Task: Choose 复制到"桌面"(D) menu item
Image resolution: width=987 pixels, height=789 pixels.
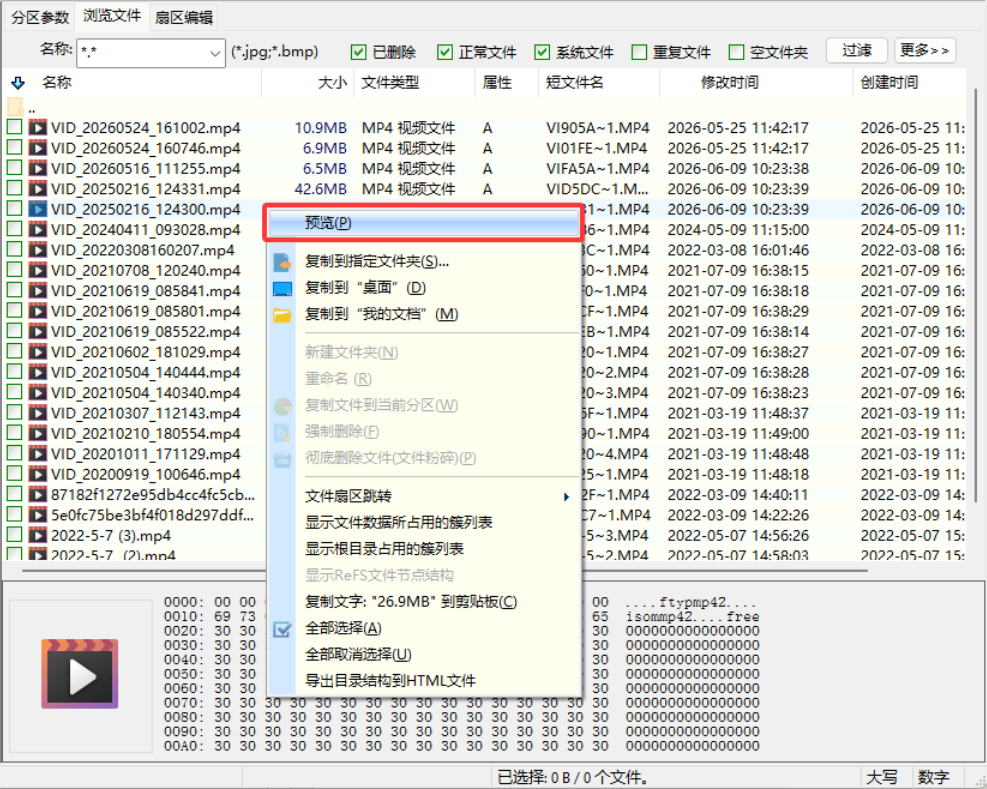Action: click(x=422, y=288)
